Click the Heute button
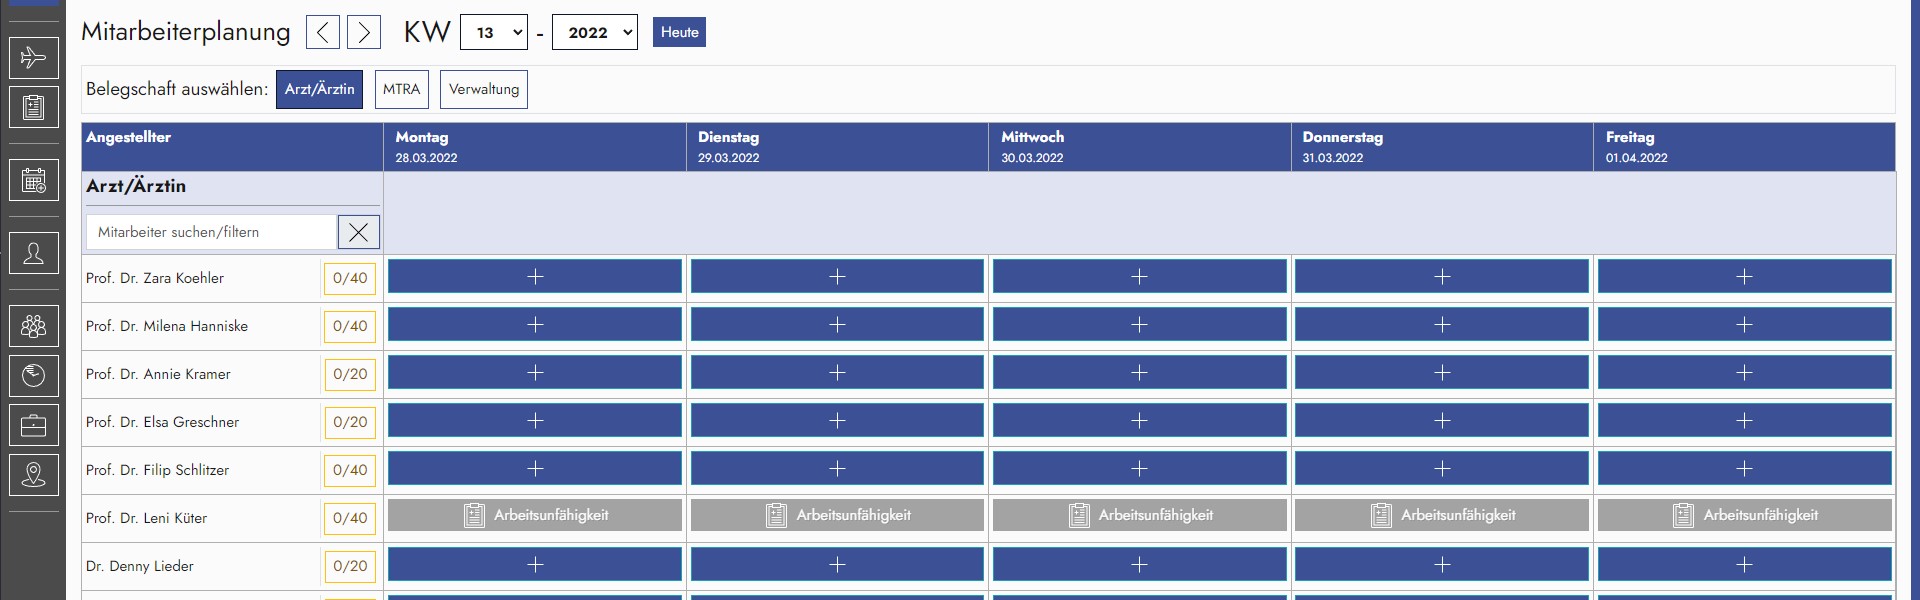The width and height of the screenshot is (1920, 600). 679,32
